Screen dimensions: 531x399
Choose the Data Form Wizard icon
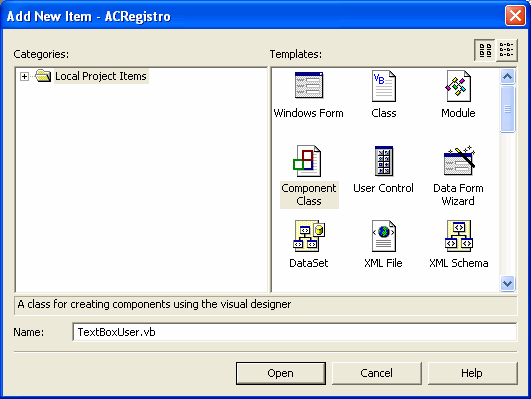point(459,161)
